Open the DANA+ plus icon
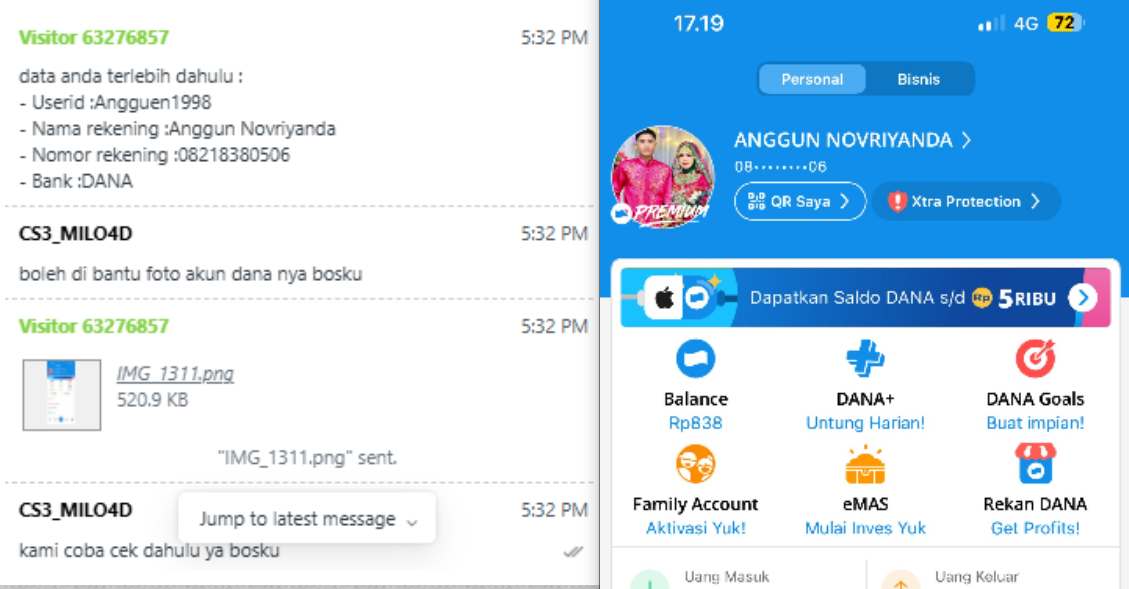The image size is (1129, 589). click(865, 359)
